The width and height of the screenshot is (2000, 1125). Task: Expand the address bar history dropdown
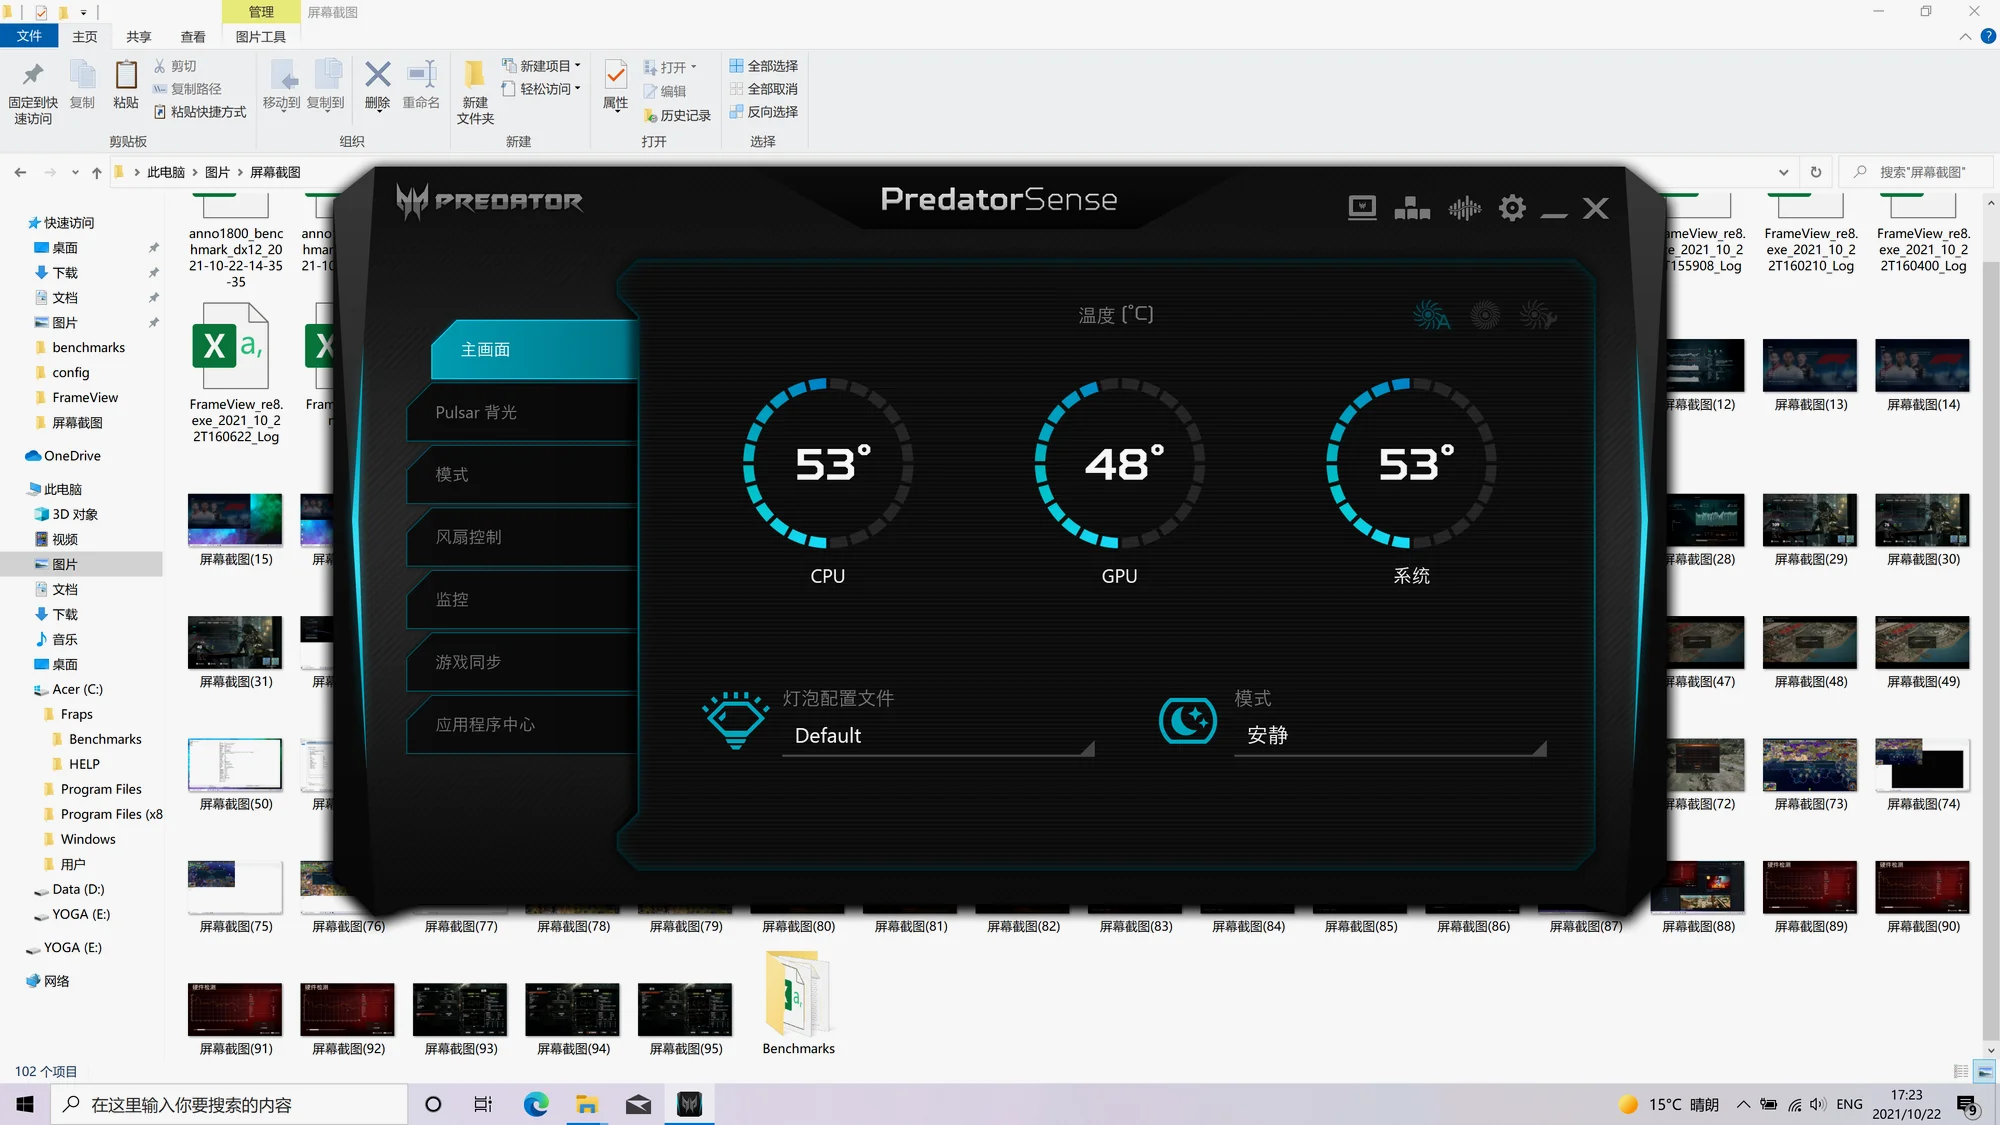(x=1783, y=172)
